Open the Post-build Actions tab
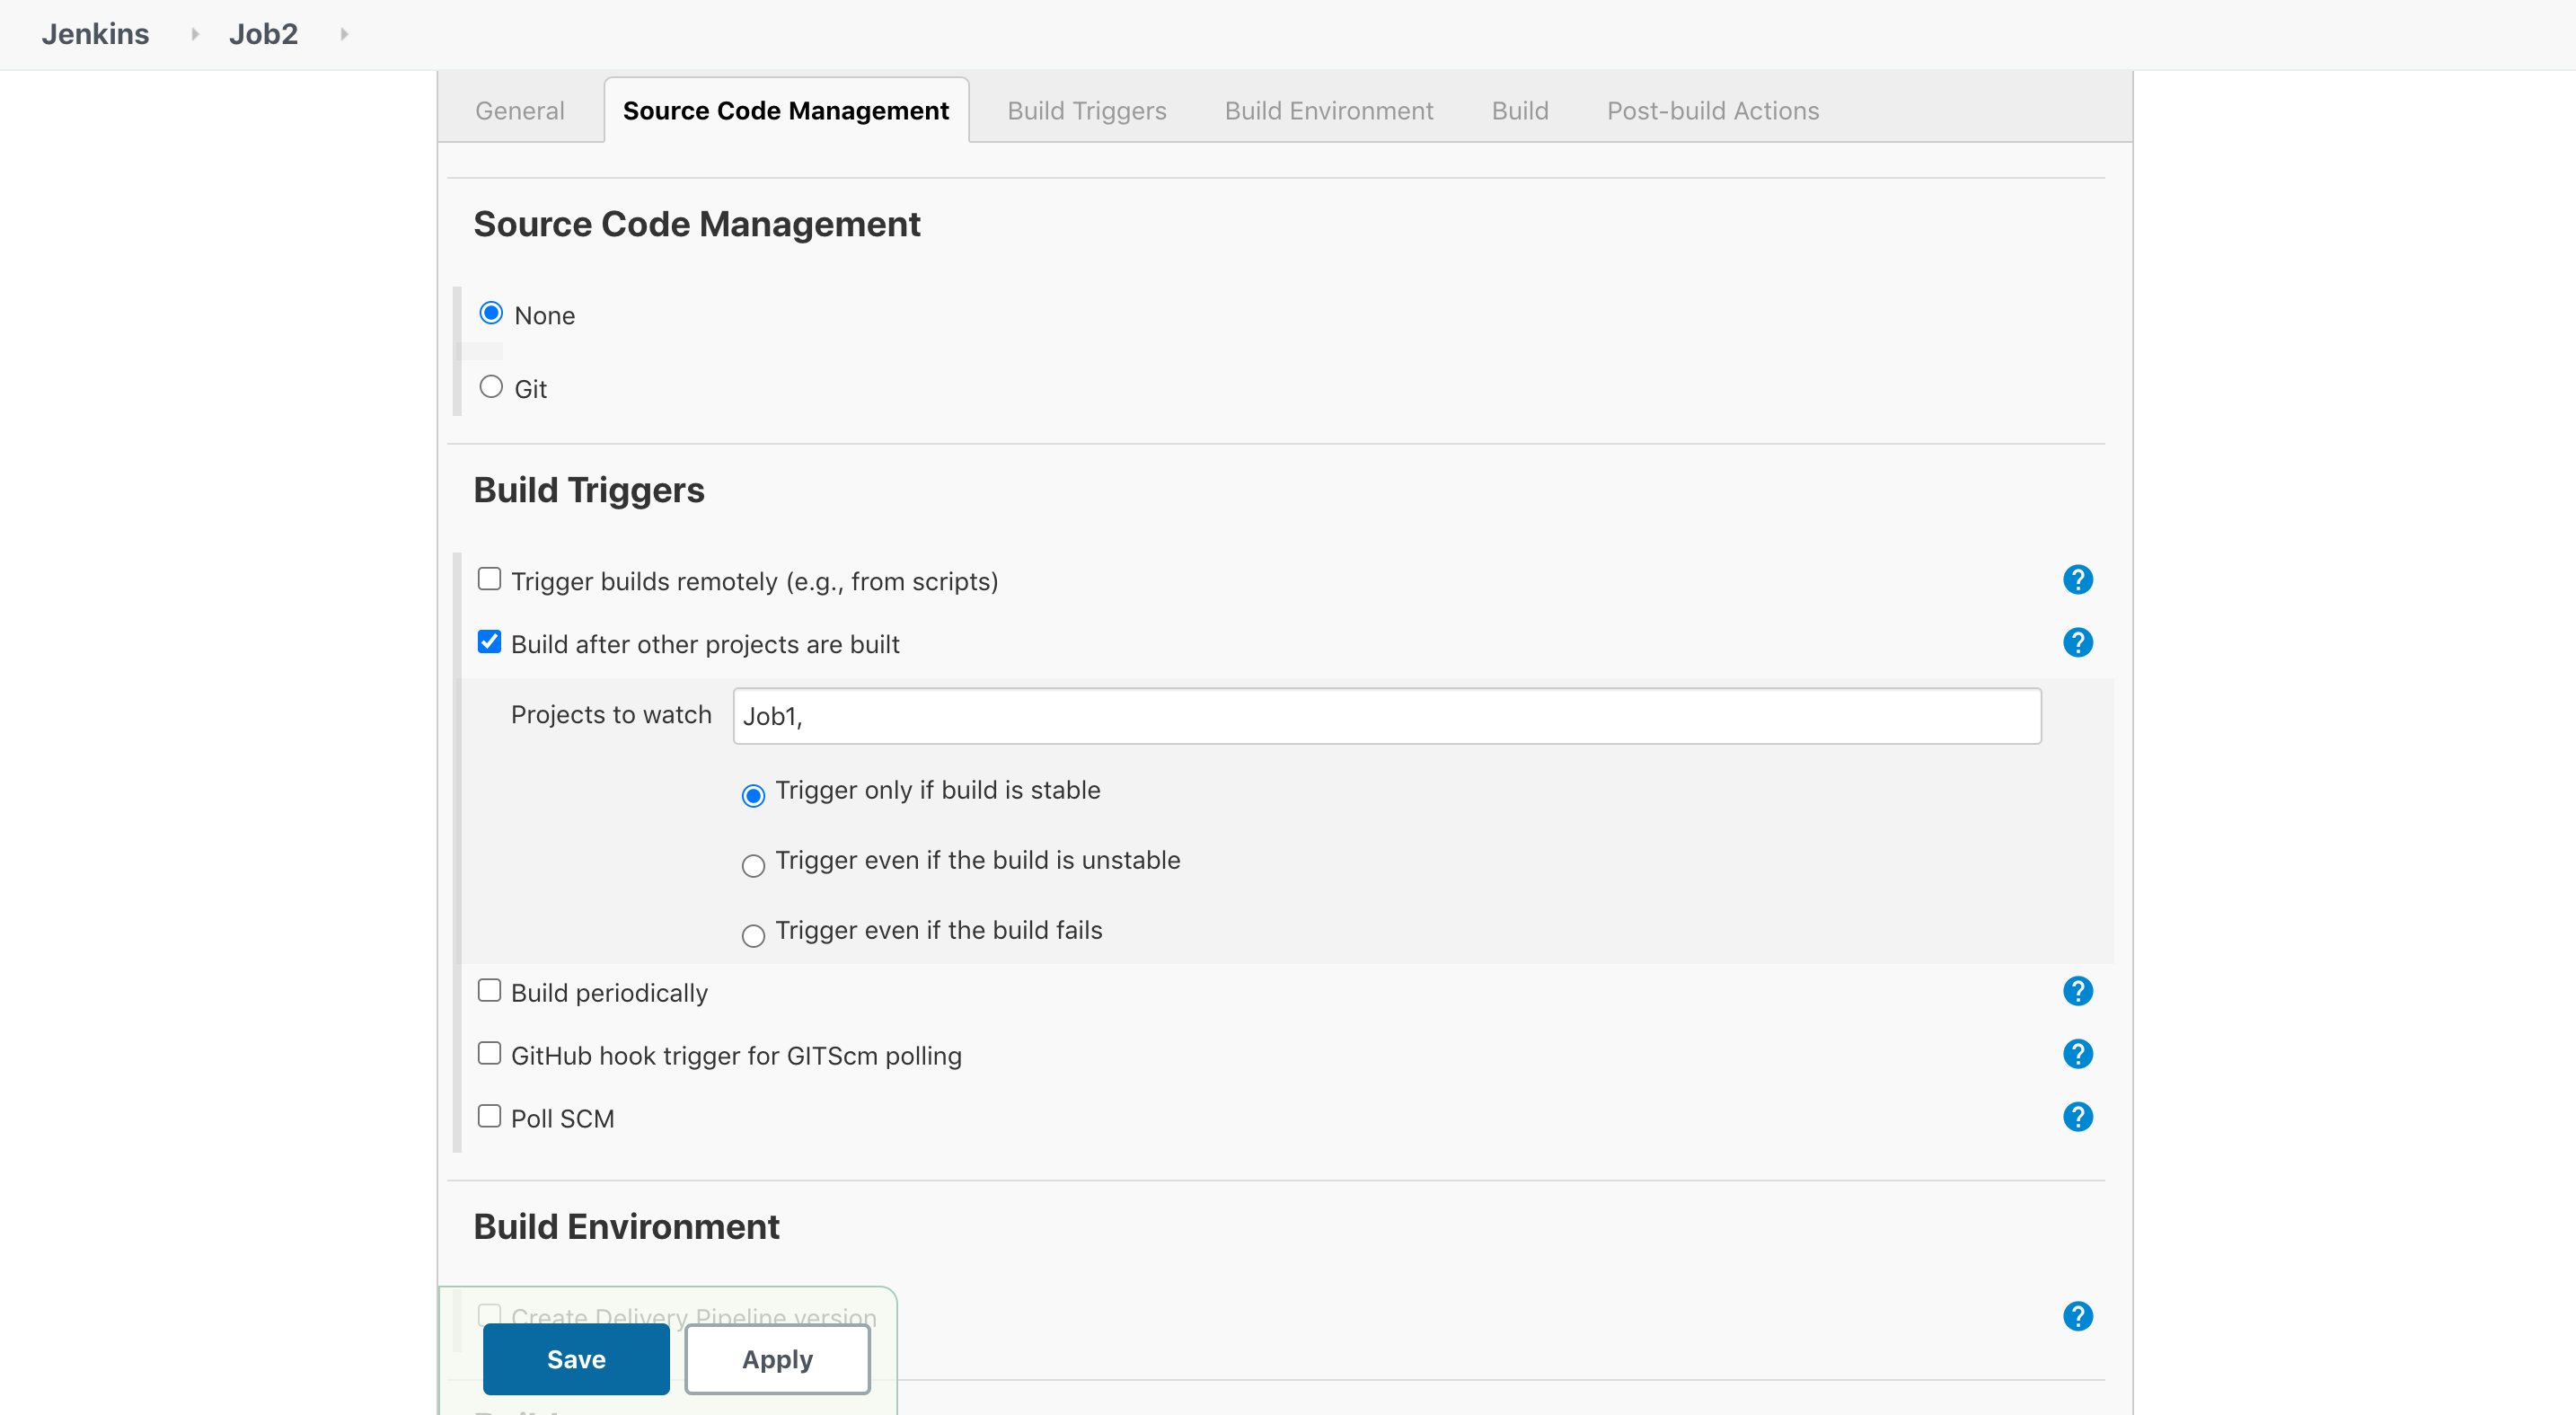 1712,111
